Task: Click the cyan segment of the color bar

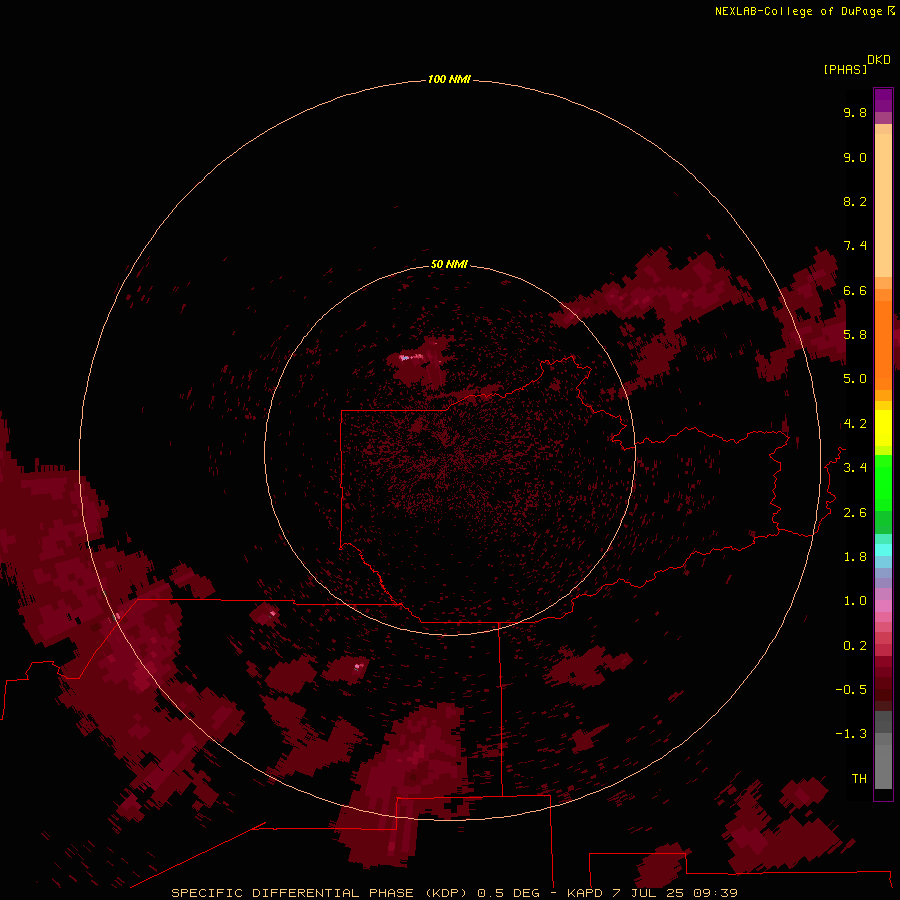Action: pos(883,550)
